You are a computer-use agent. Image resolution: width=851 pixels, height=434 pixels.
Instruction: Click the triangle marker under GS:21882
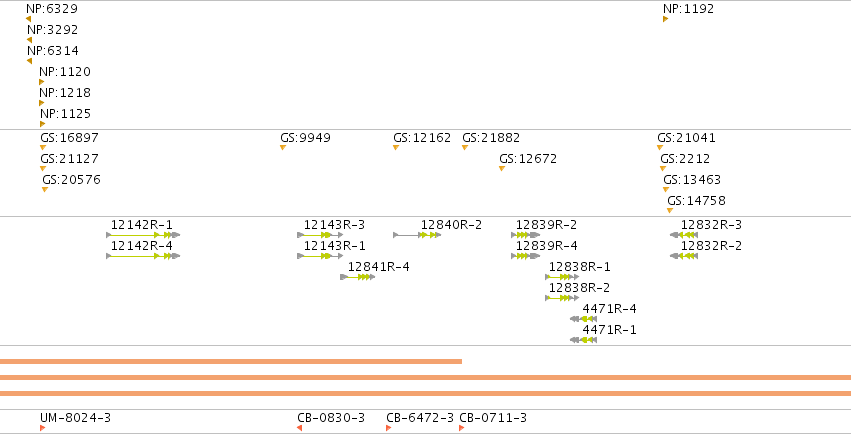tap(465, 148)
